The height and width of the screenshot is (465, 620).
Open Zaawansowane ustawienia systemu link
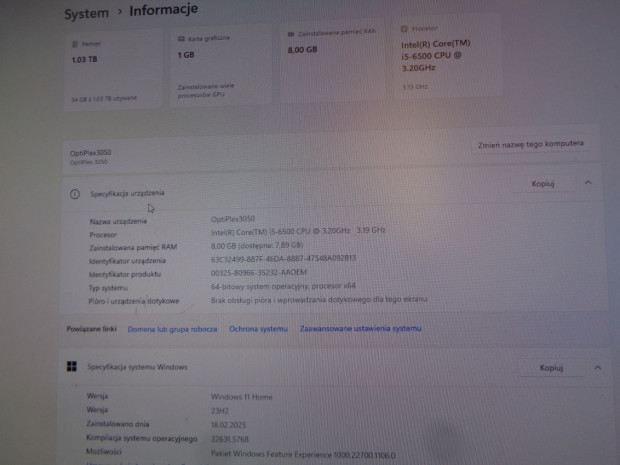pyautogui.click(x=360, y=328)
